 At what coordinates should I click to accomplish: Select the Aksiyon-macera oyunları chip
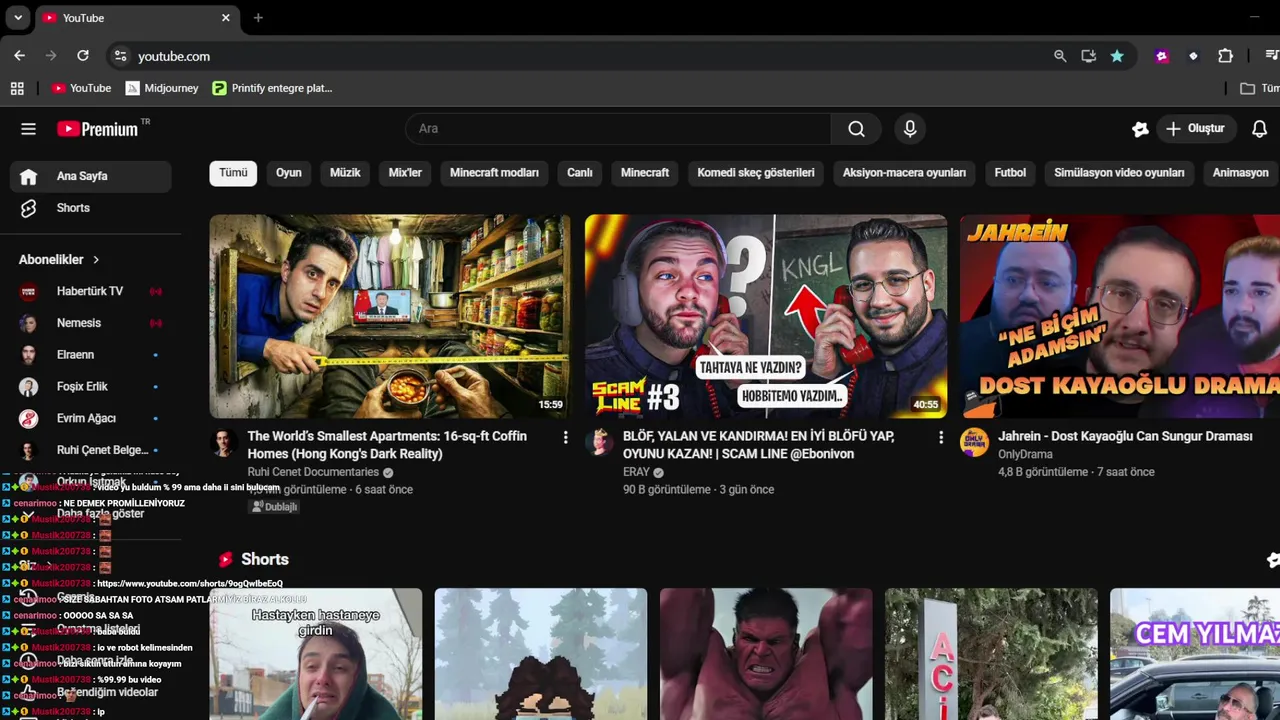click(x=904, y=173)
